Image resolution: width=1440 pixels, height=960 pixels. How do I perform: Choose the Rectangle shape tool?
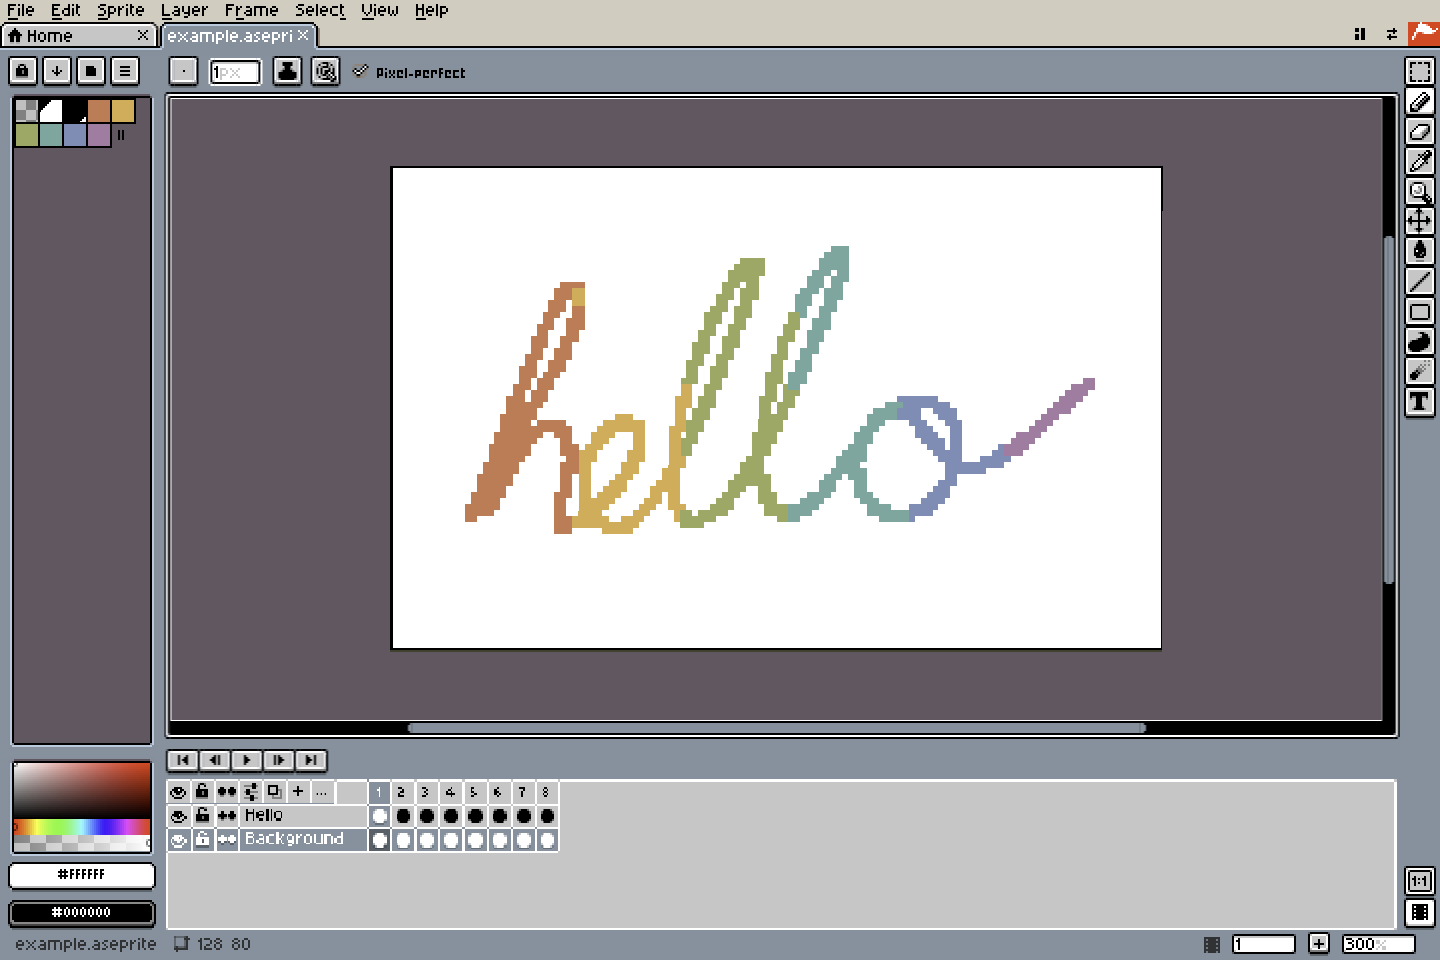point(1419,312)
